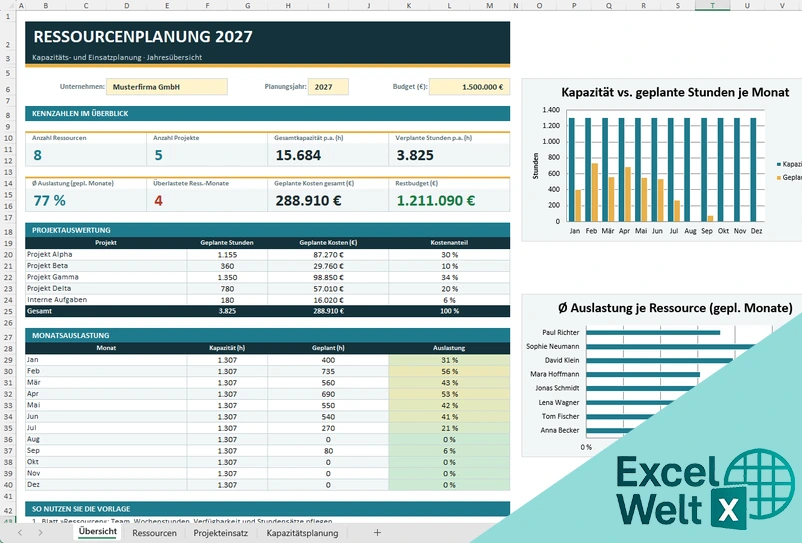
Task: Click the Paul Richter bar in the chart
Action: (x=653, y=332)
